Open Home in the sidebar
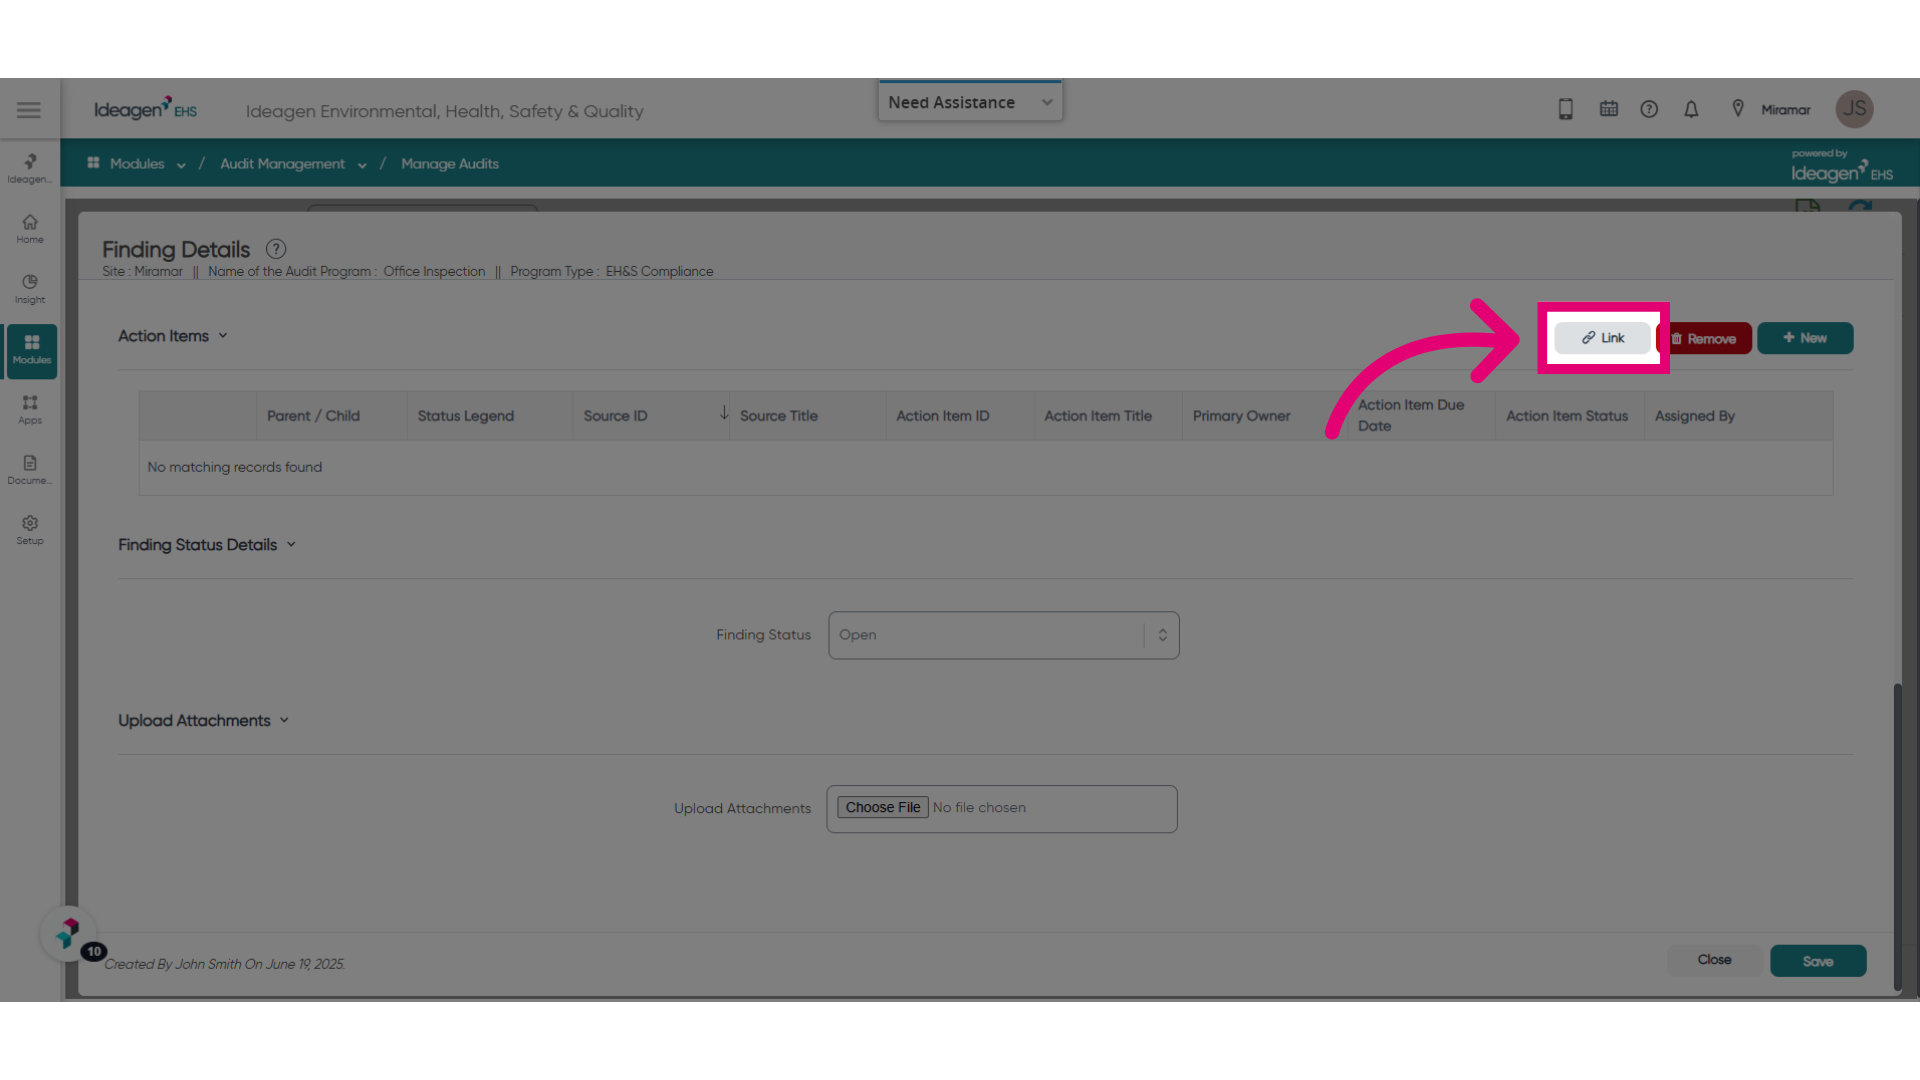This screenshot has width=1920, height=1080. 30,229
